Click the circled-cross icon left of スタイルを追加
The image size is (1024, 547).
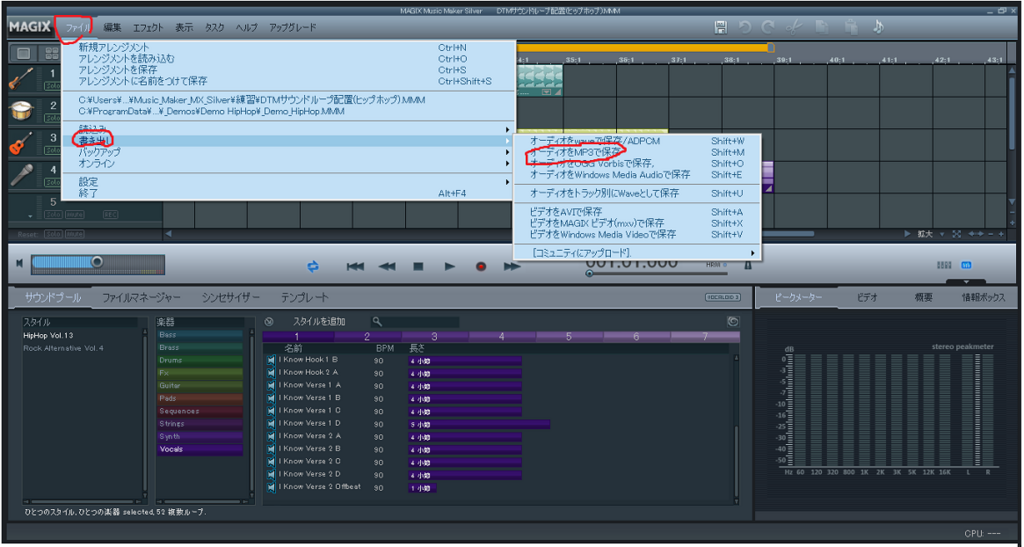point(269,322)
